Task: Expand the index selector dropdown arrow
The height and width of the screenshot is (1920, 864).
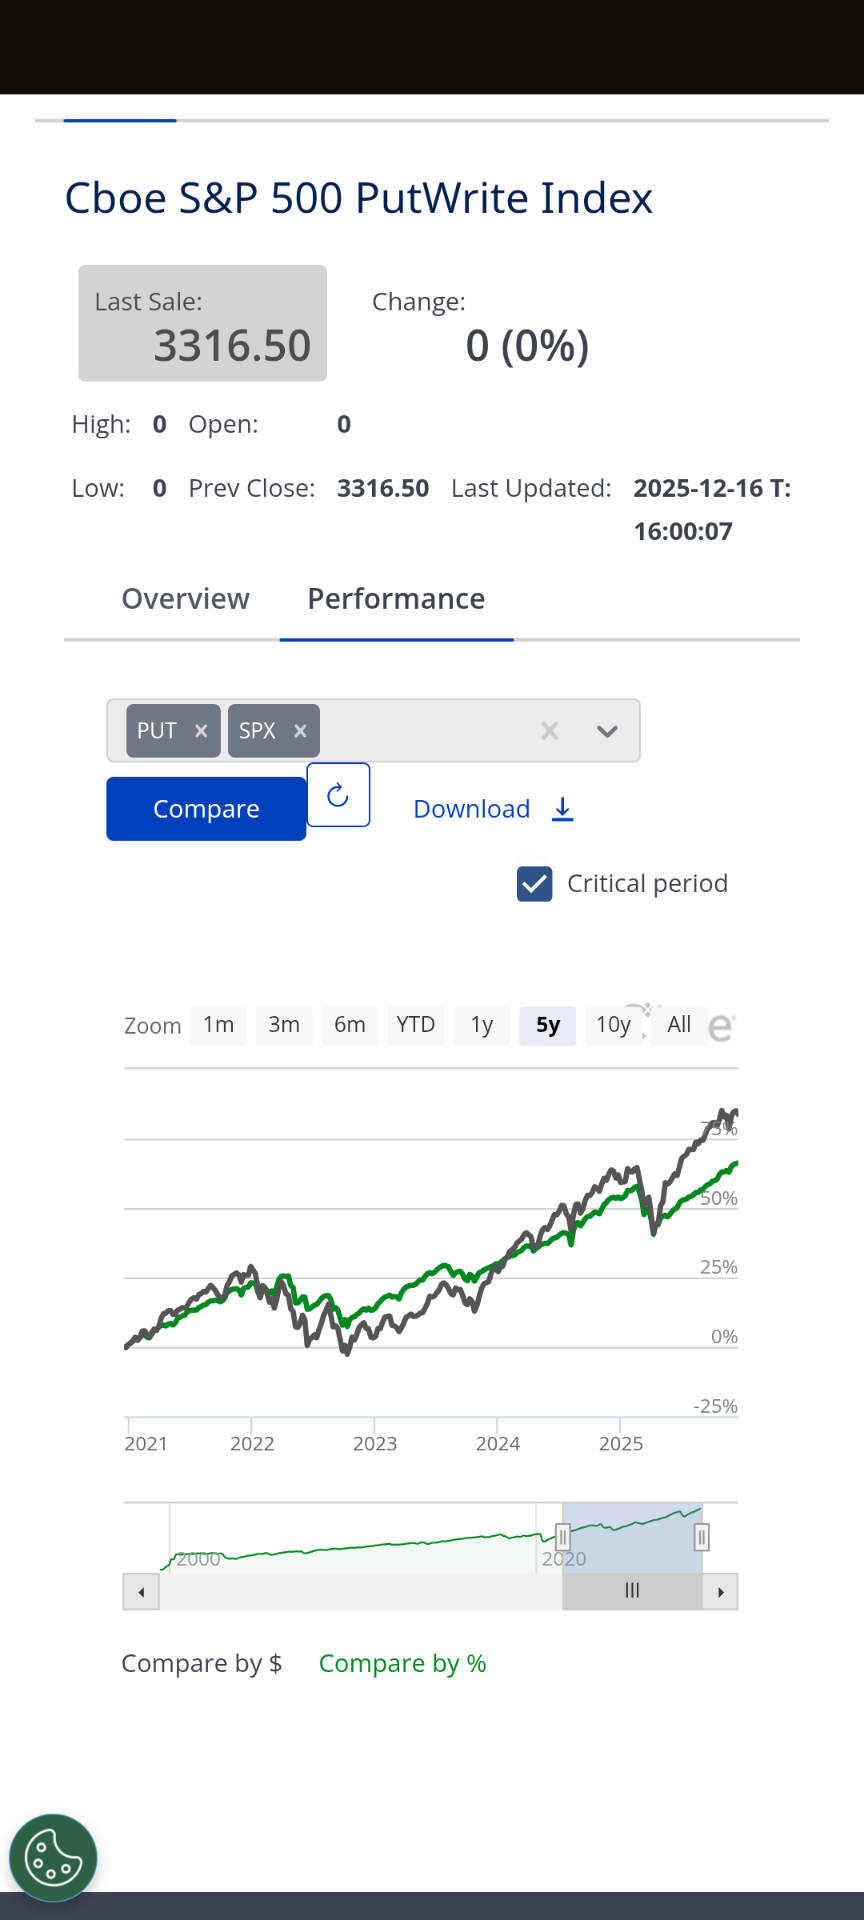Action: coord(607,731)
